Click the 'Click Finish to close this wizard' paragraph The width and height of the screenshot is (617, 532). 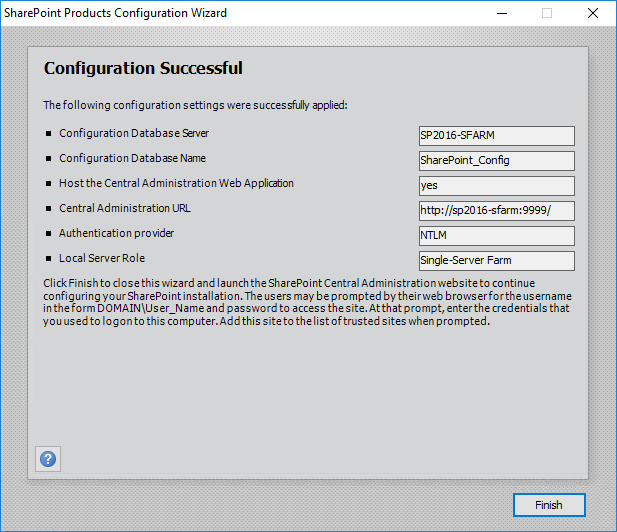tap(307, 302)
